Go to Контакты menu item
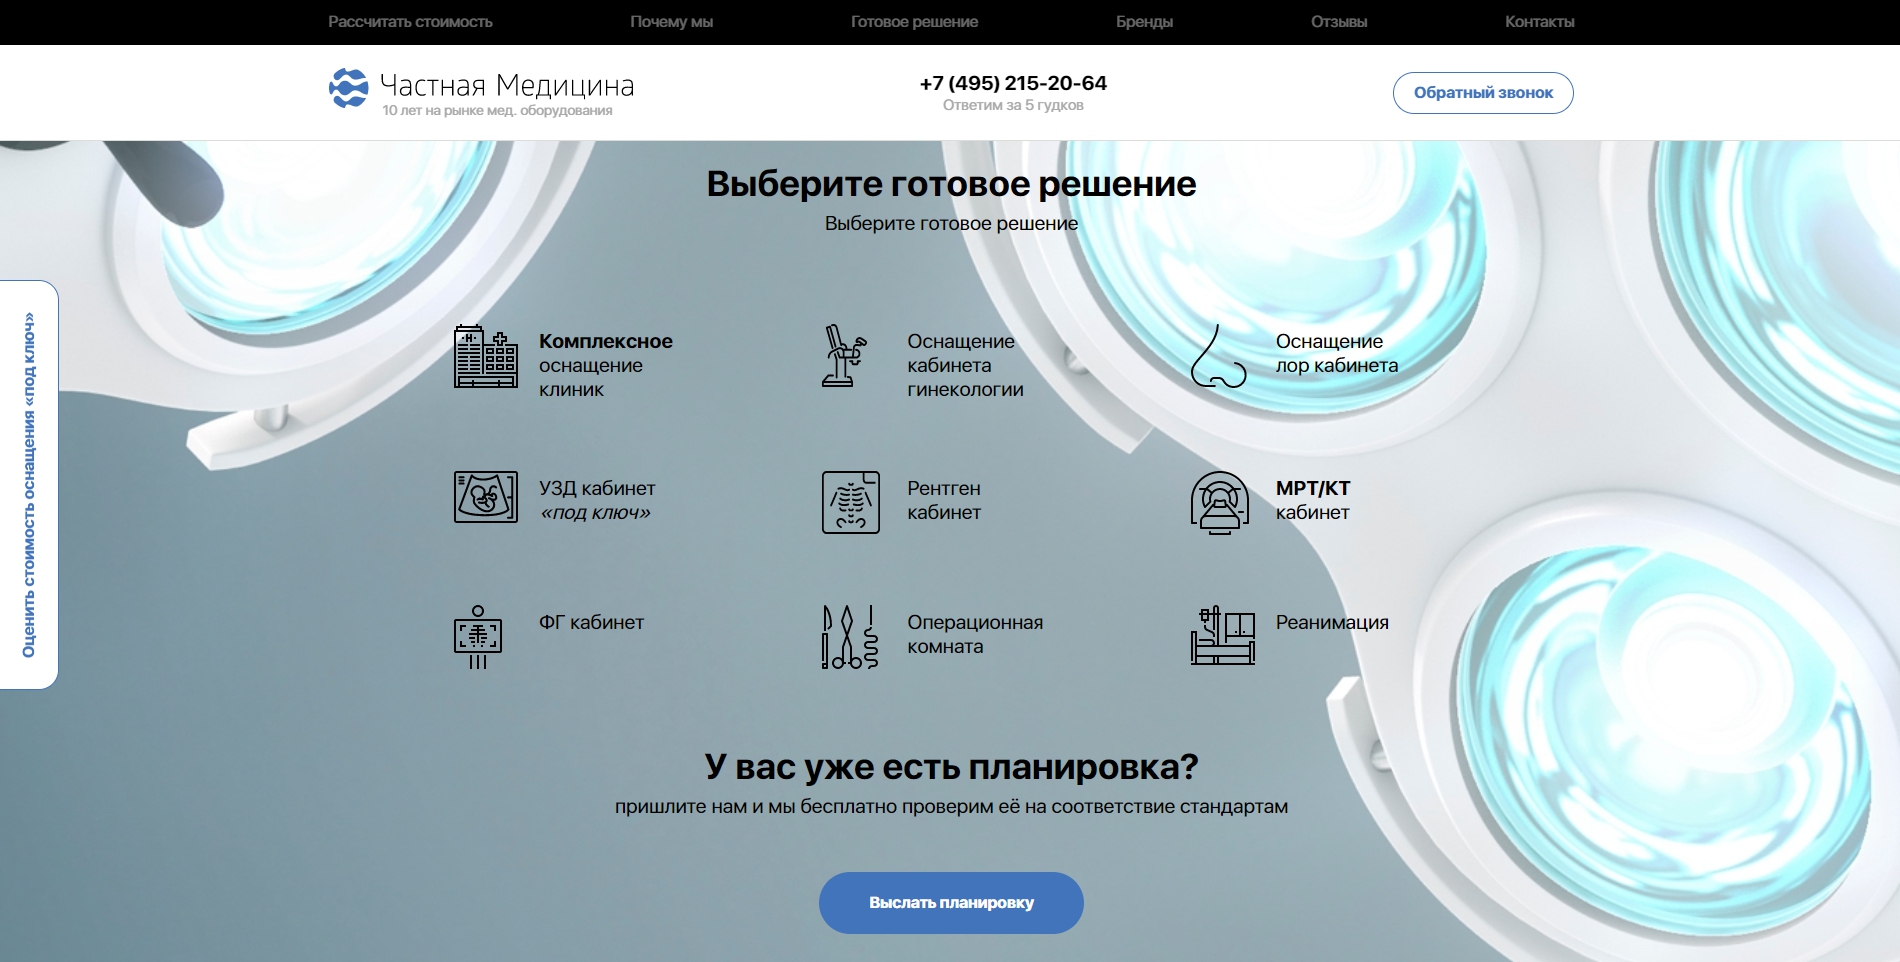Image resolution: width=1900 pixels, height=962 pixels. pyautogui.click(x=1539, y=22)
